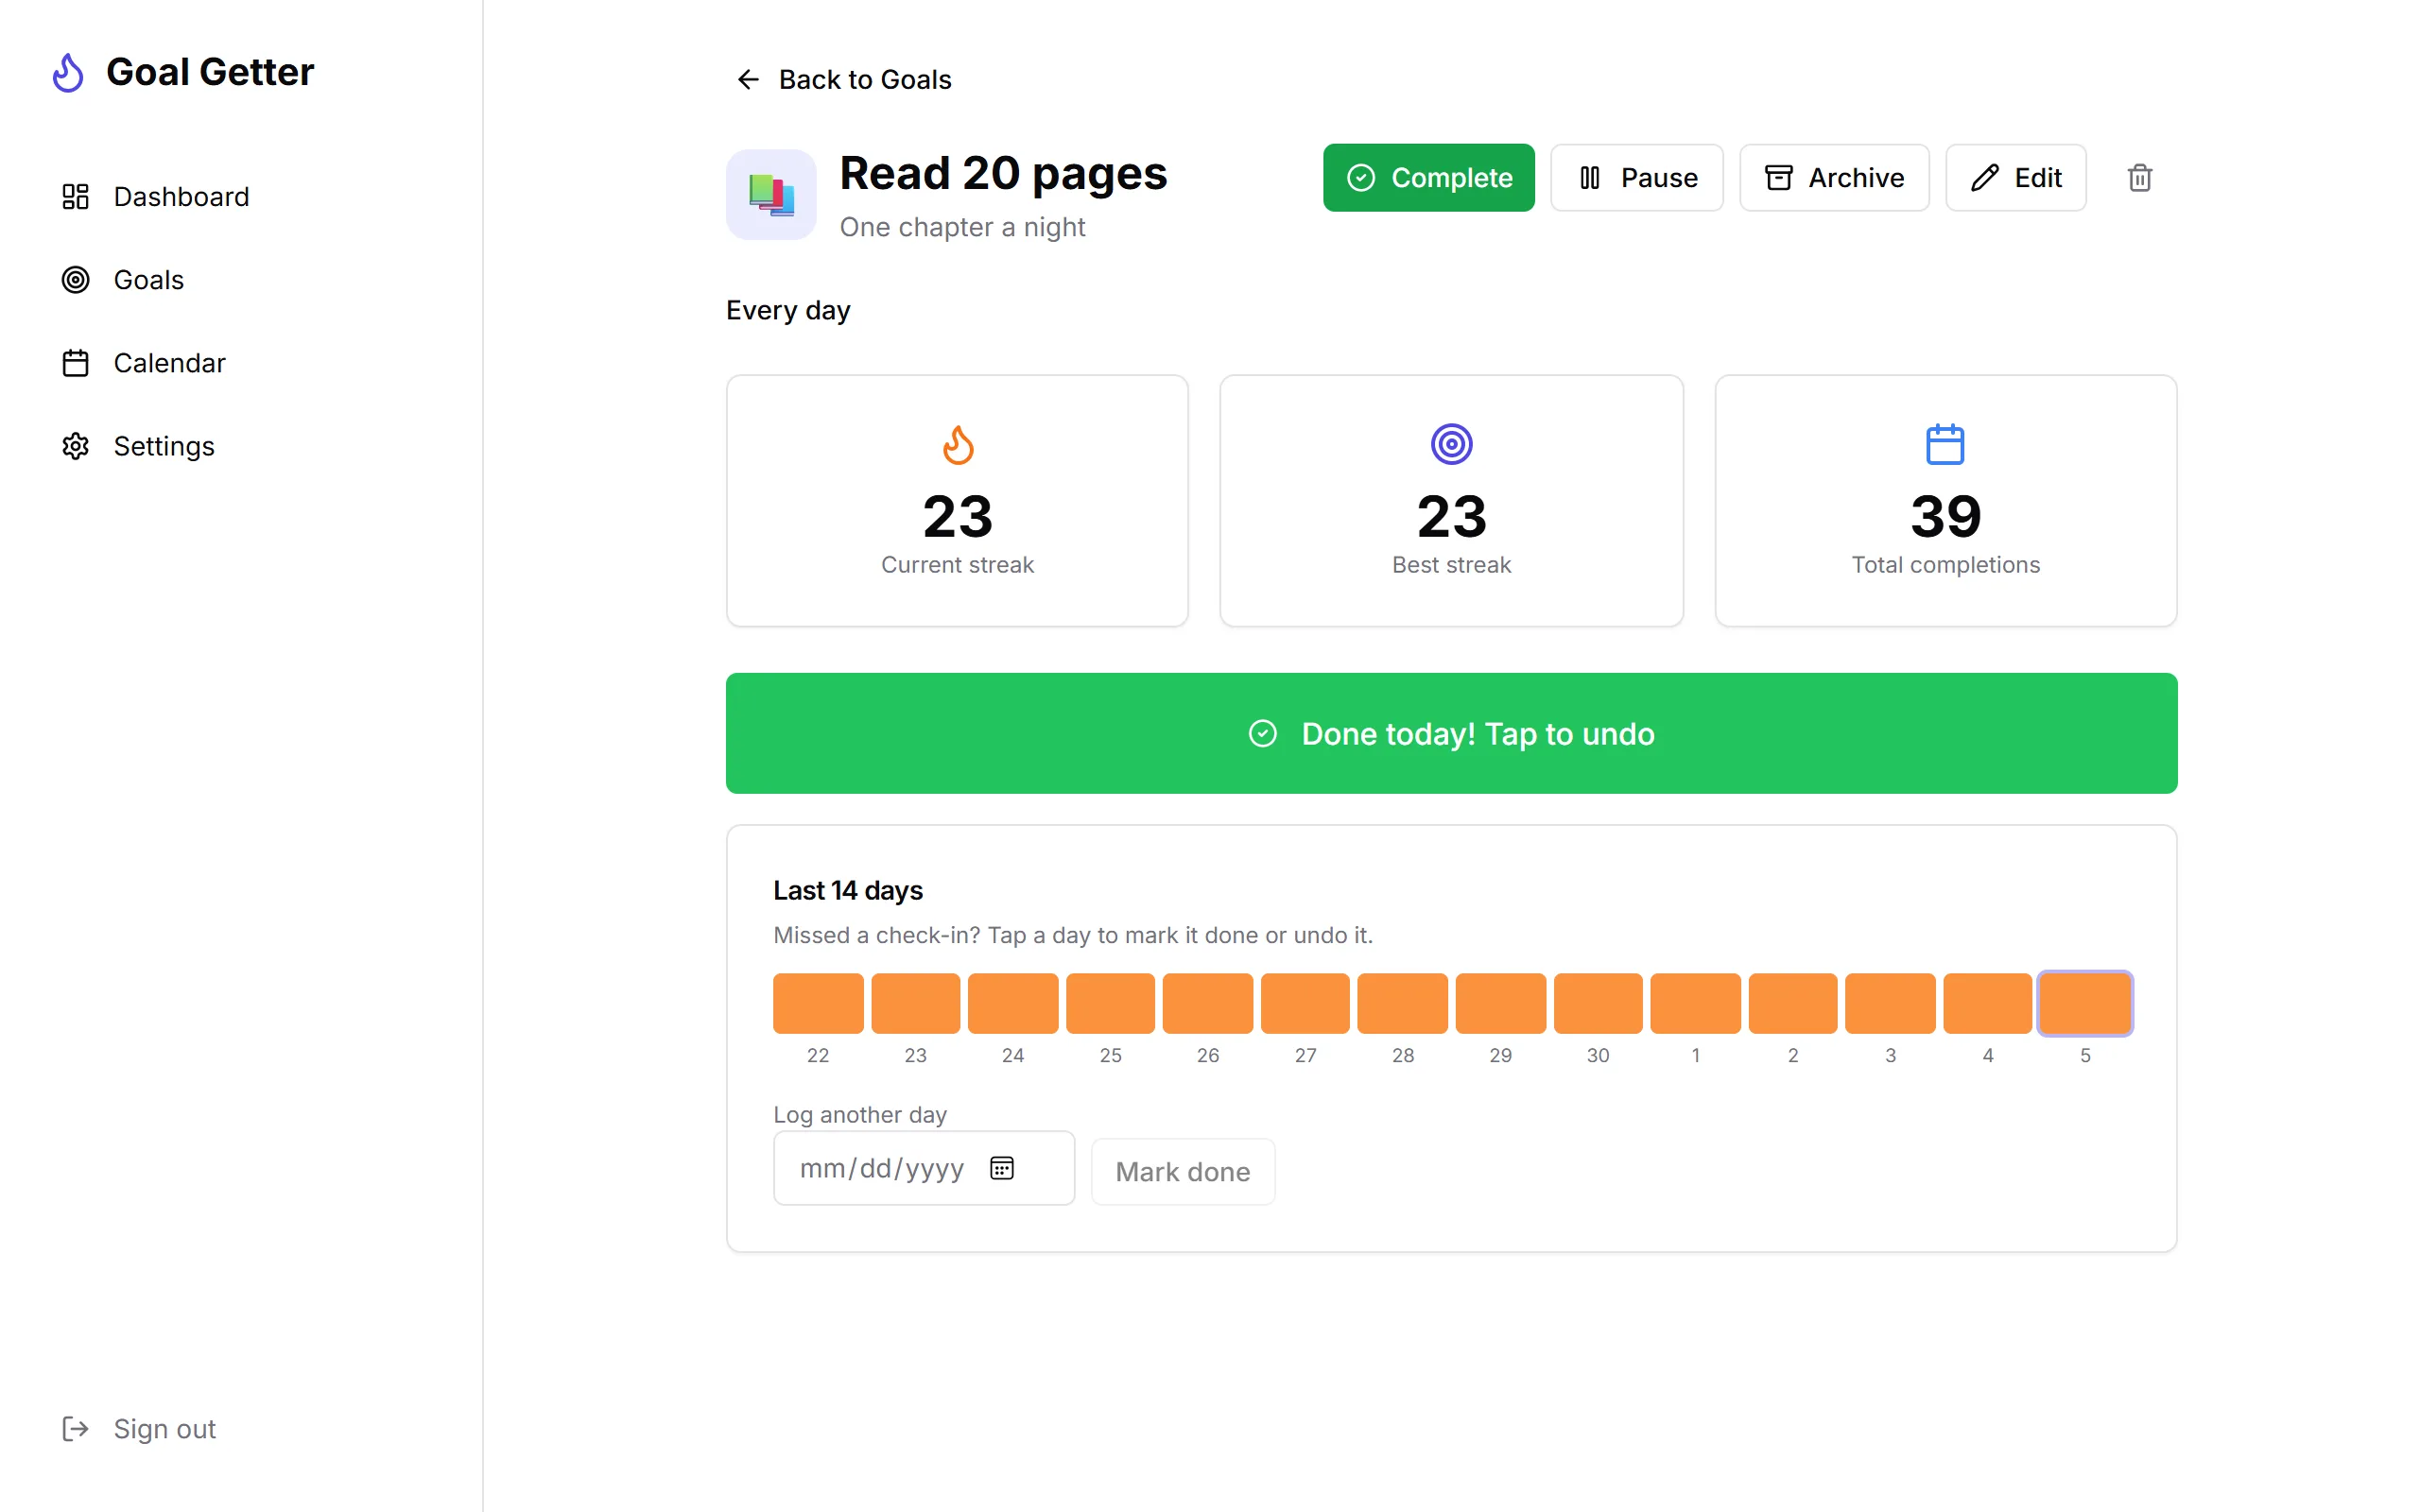Edit the goal details
Screen dimensions: 2420x1512
(x=2015, y=177)
